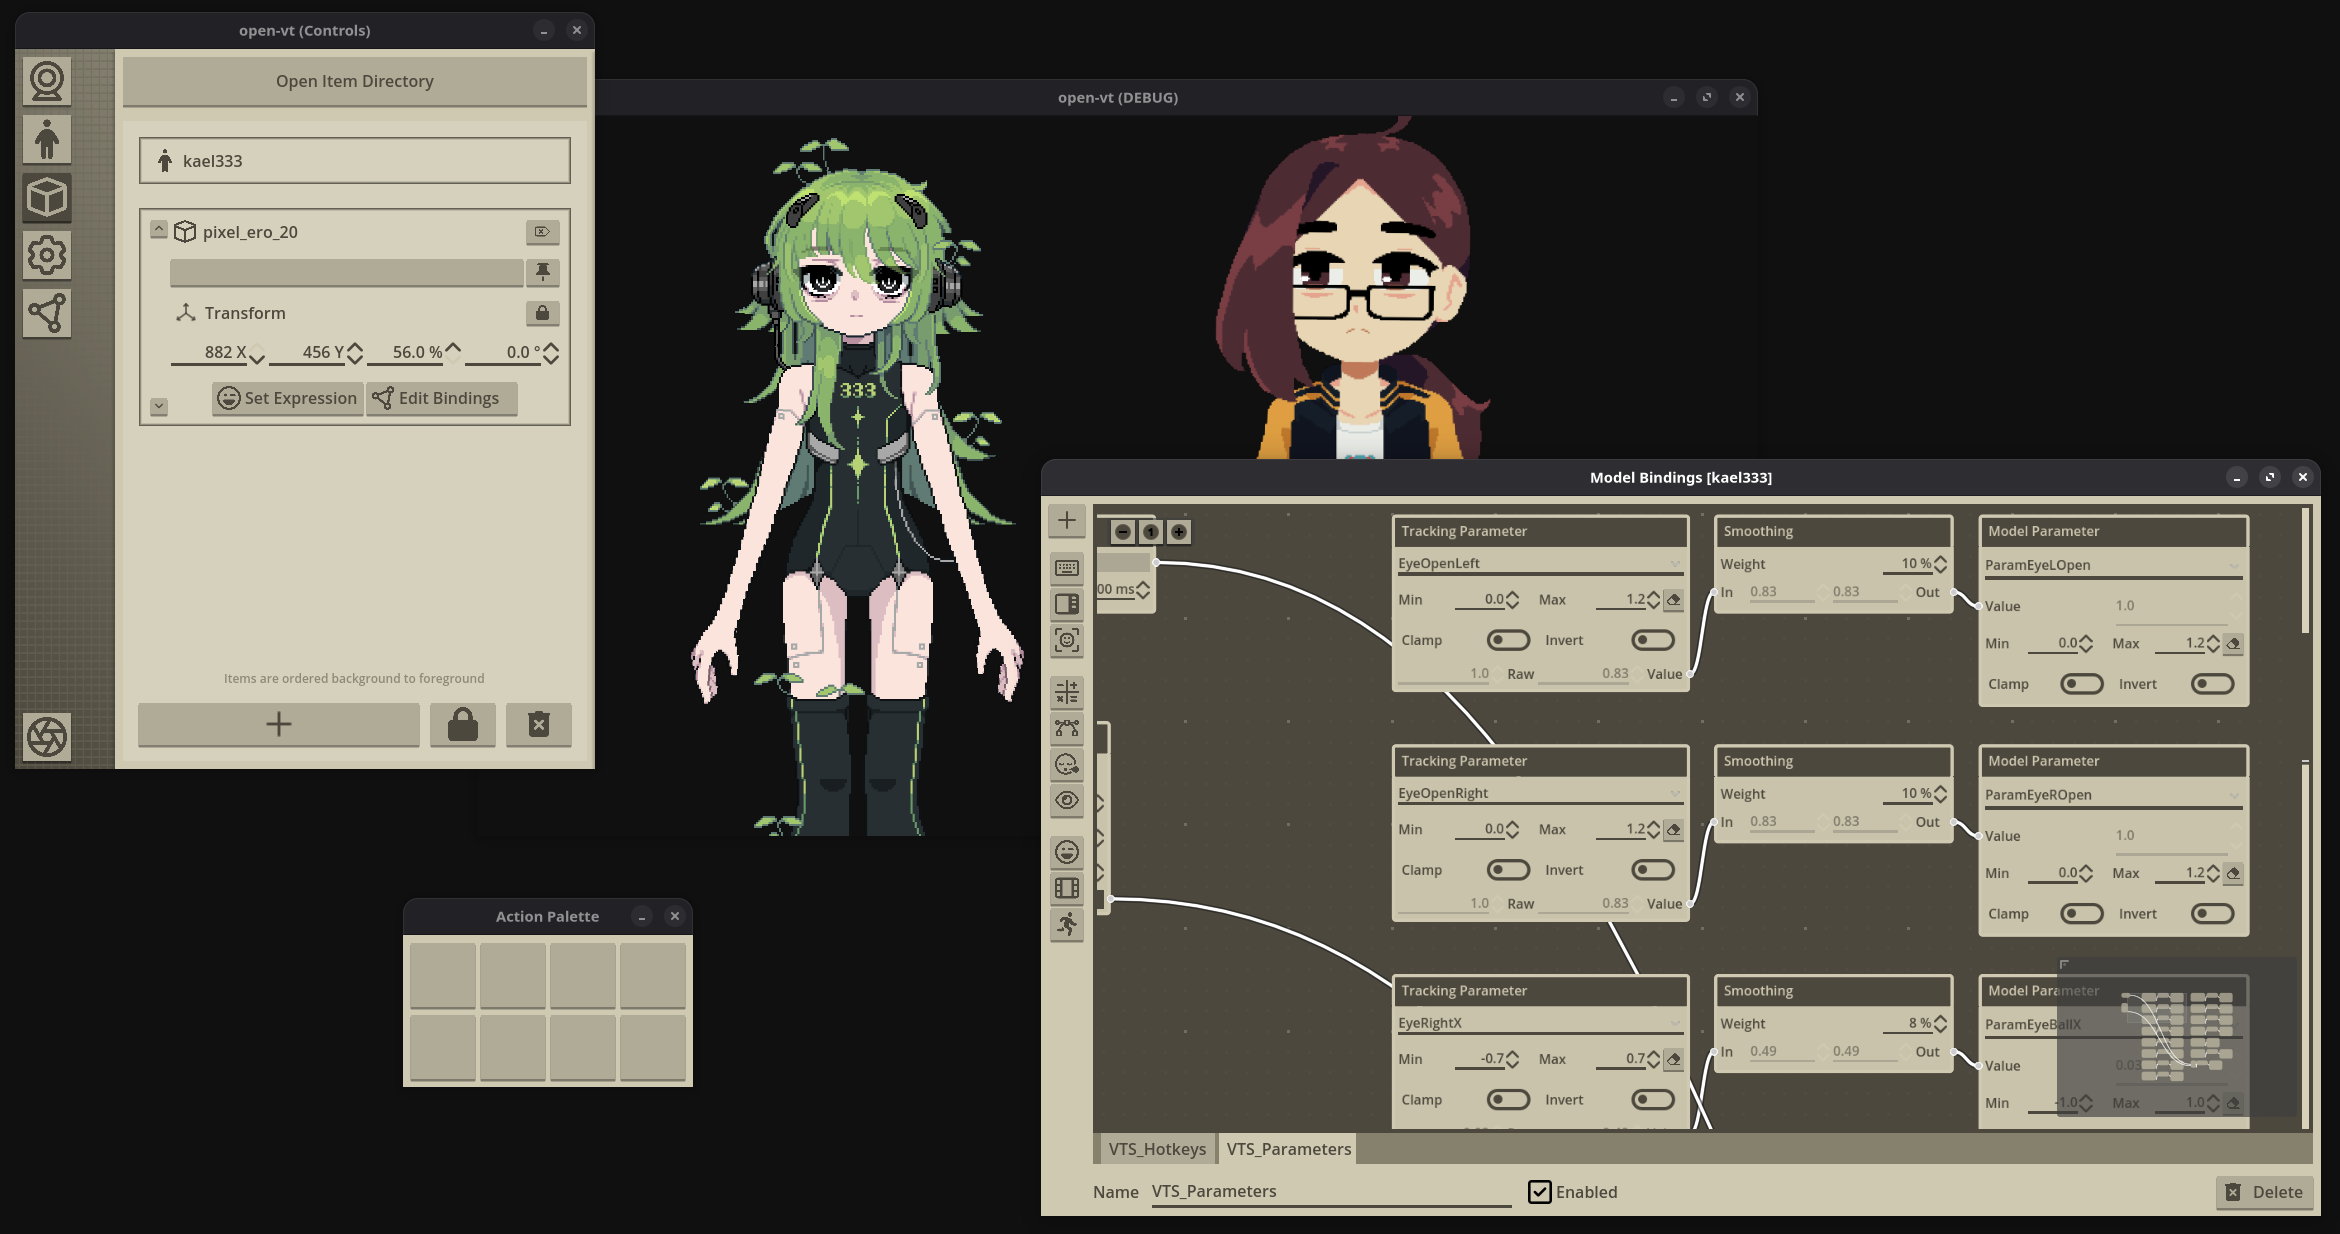
Task: Uncheck the Enabled checkbox
Action: (1539, 1192)
